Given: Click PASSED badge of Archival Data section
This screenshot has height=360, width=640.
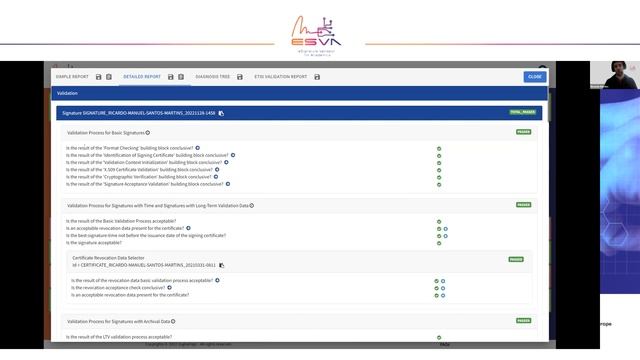Looking at the screenshot, I should click(x=523, y=321).
